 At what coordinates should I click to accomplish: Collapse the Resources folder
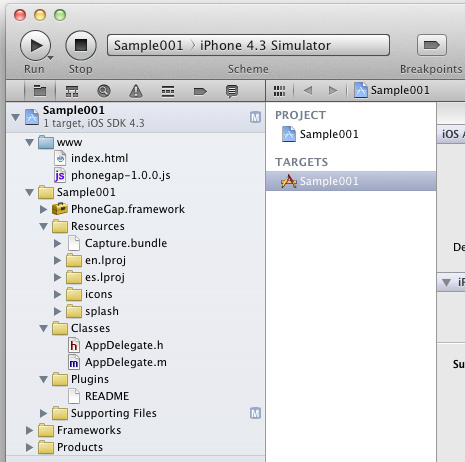pos(43,226)
